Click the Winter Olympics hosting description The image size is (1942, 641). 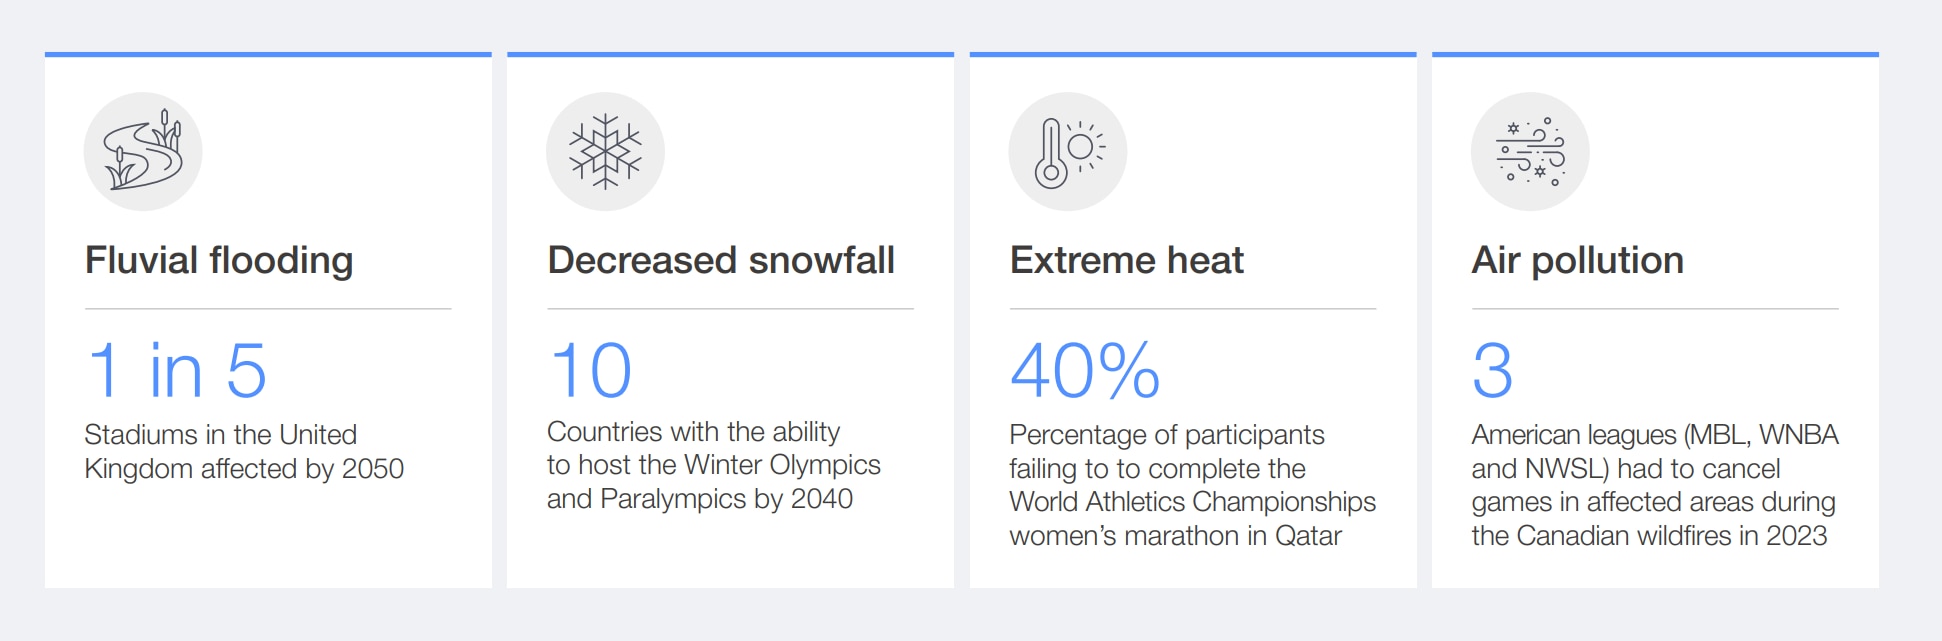(x=713, y=465)
